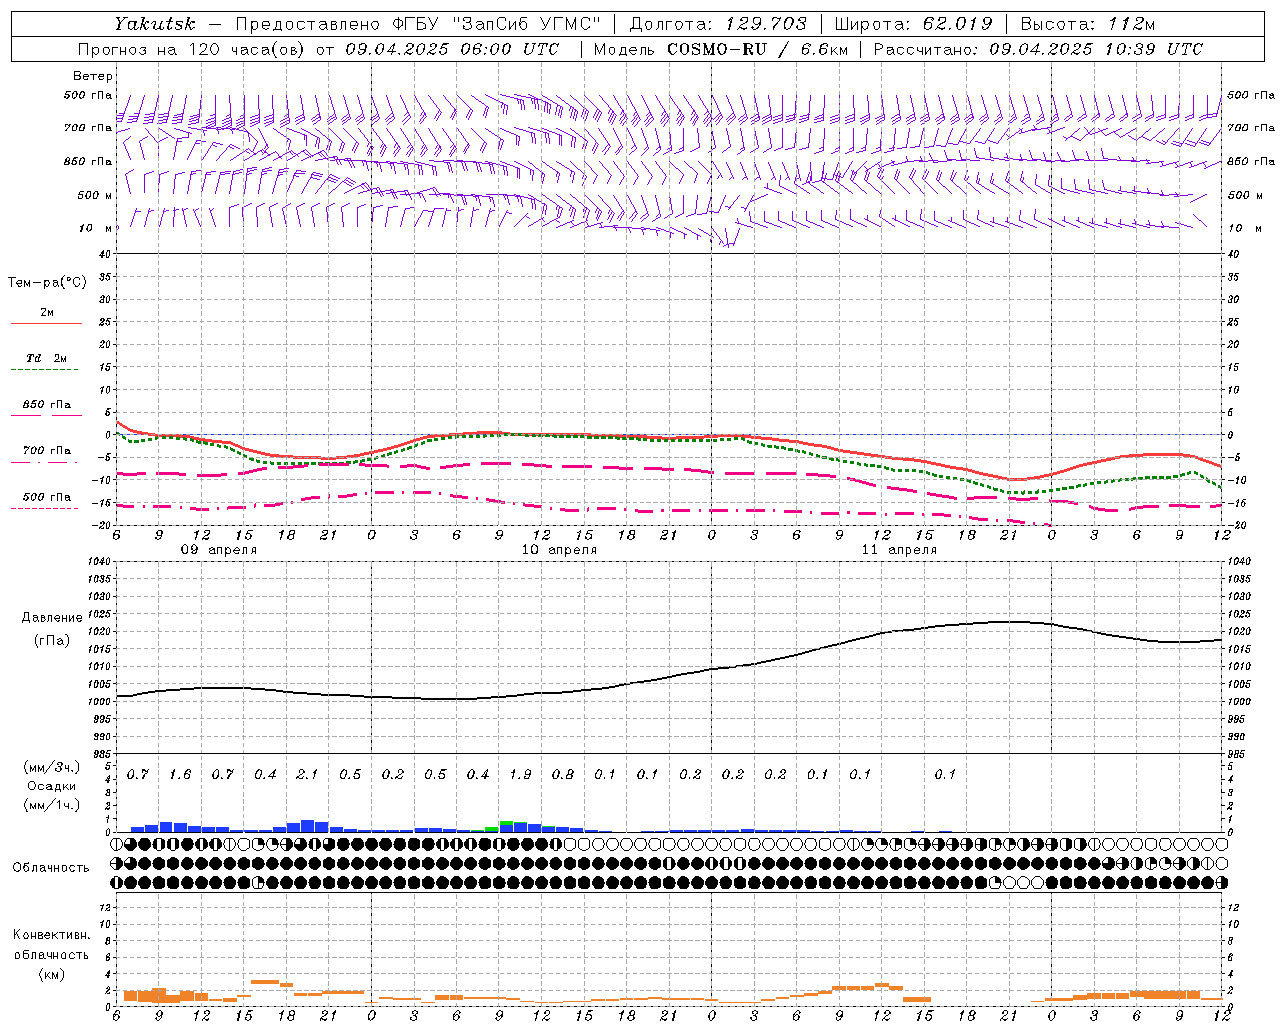
Task: Select the "Облачность" cloudiness label
Action: 51,867
